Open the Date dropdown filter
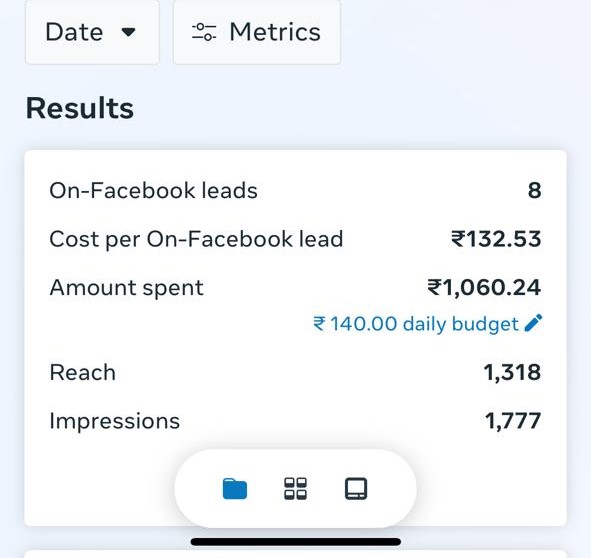Viewport: 591px width, 558px height. click(x=92, y=32)
